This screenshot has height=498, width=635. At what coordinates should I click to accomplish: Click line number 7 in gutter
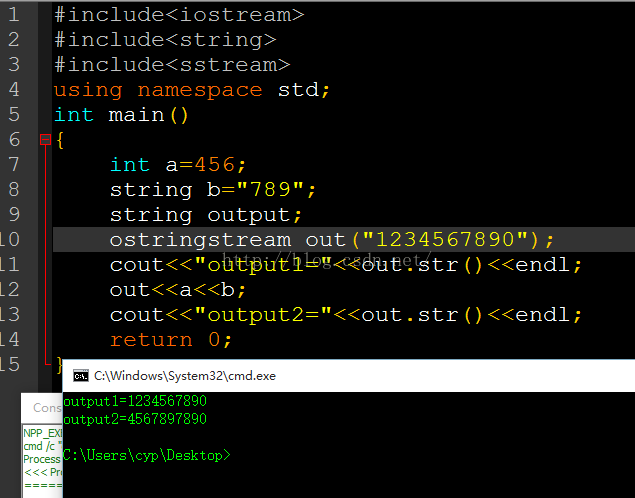pyautogui.click(x=13, y=164)
